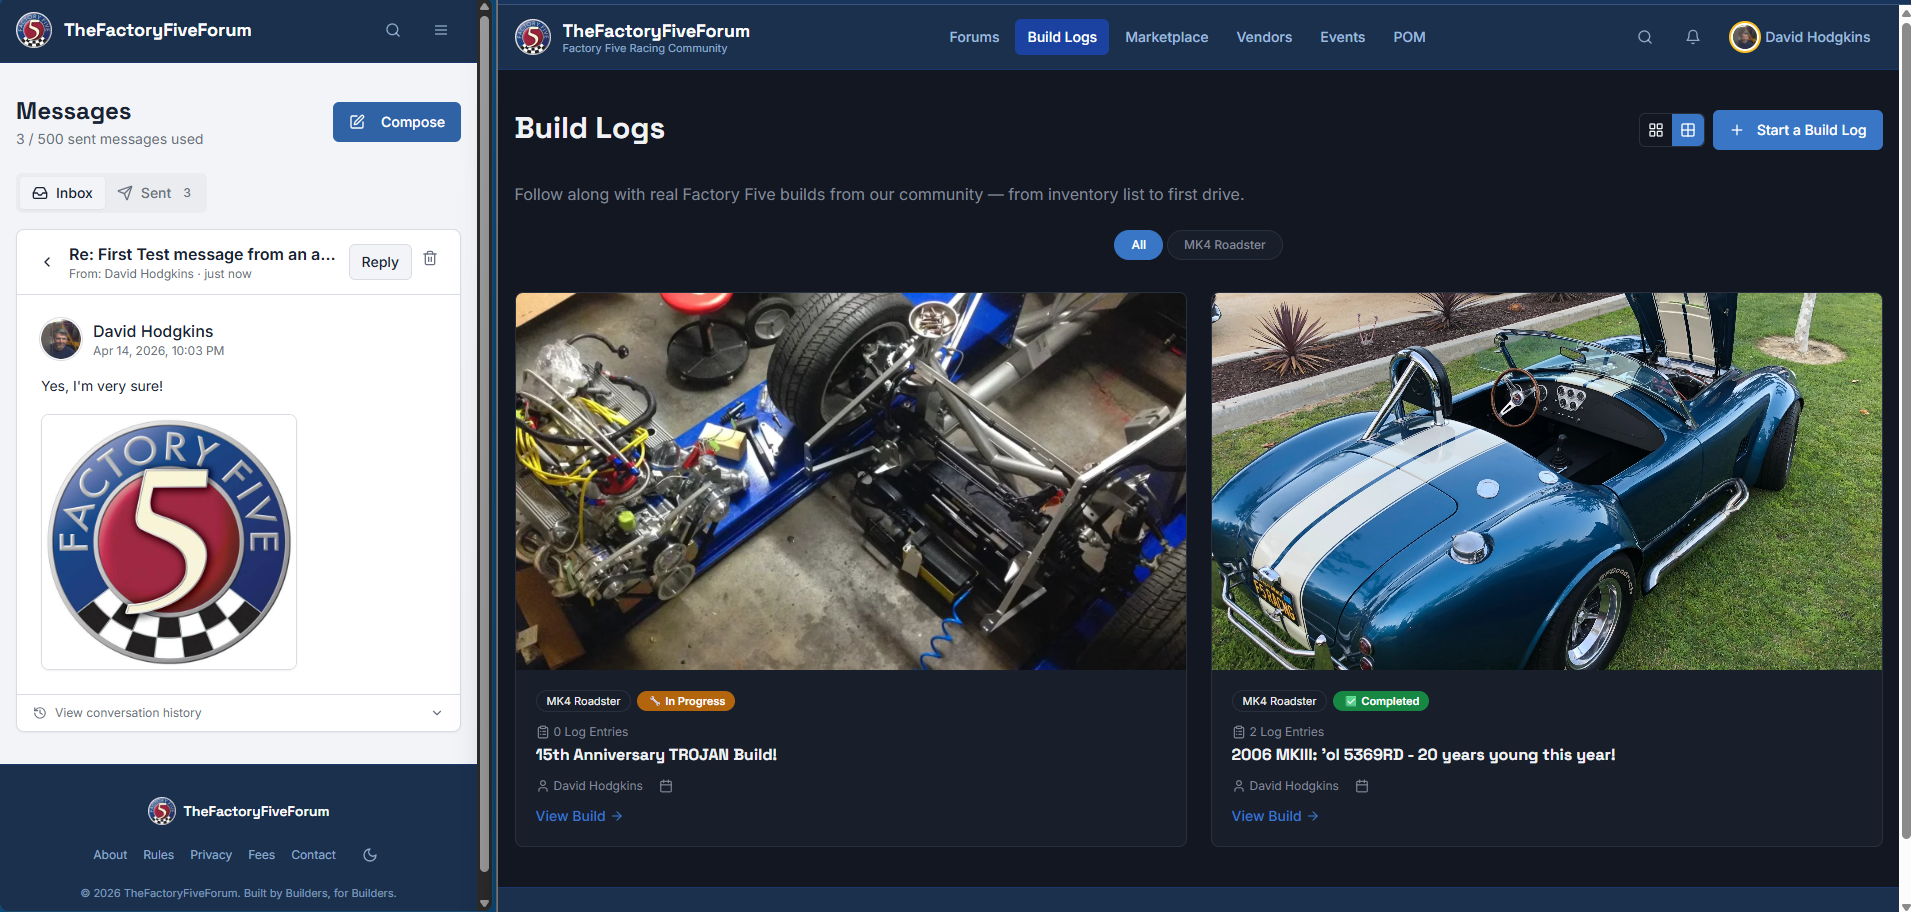Click the MK4 Roadster tag on 5369RD card

click(x=1279, y=701)
